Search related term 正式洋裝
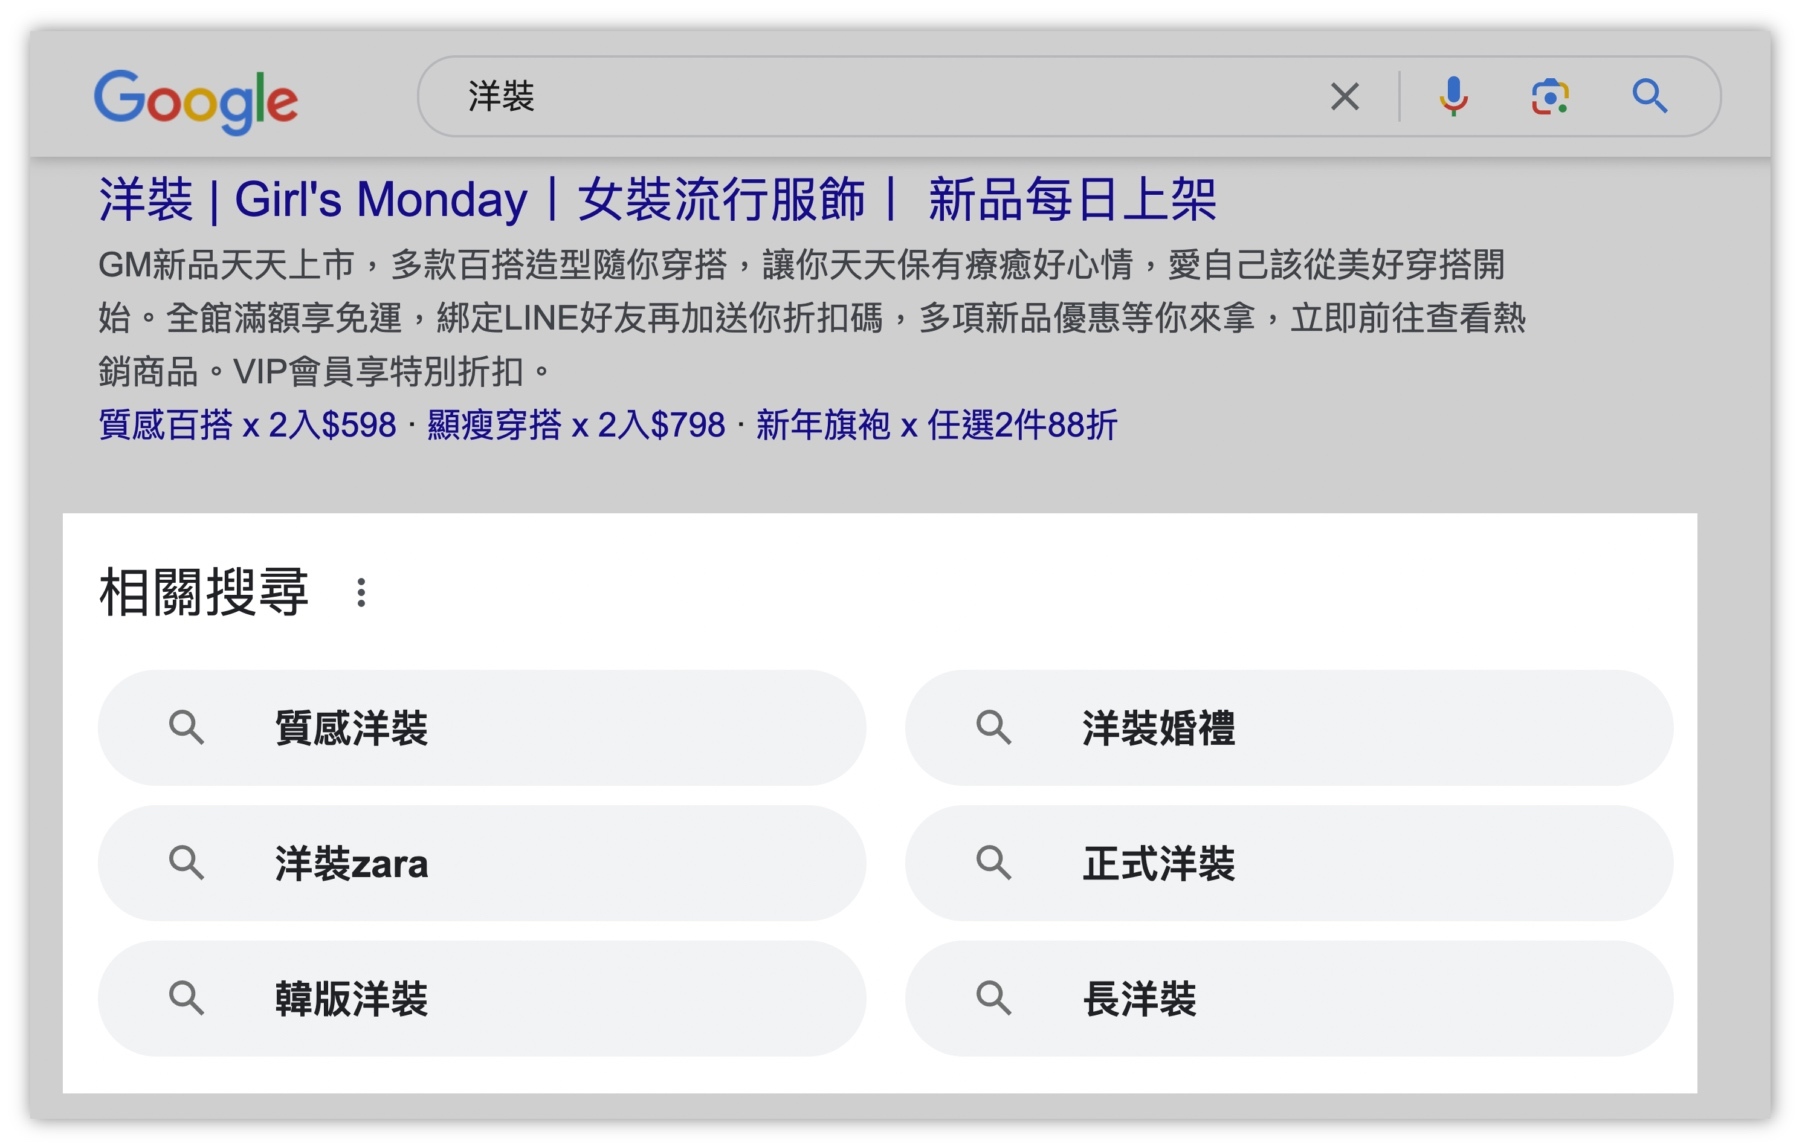1801x1148 pixels. coord(1289,863)
